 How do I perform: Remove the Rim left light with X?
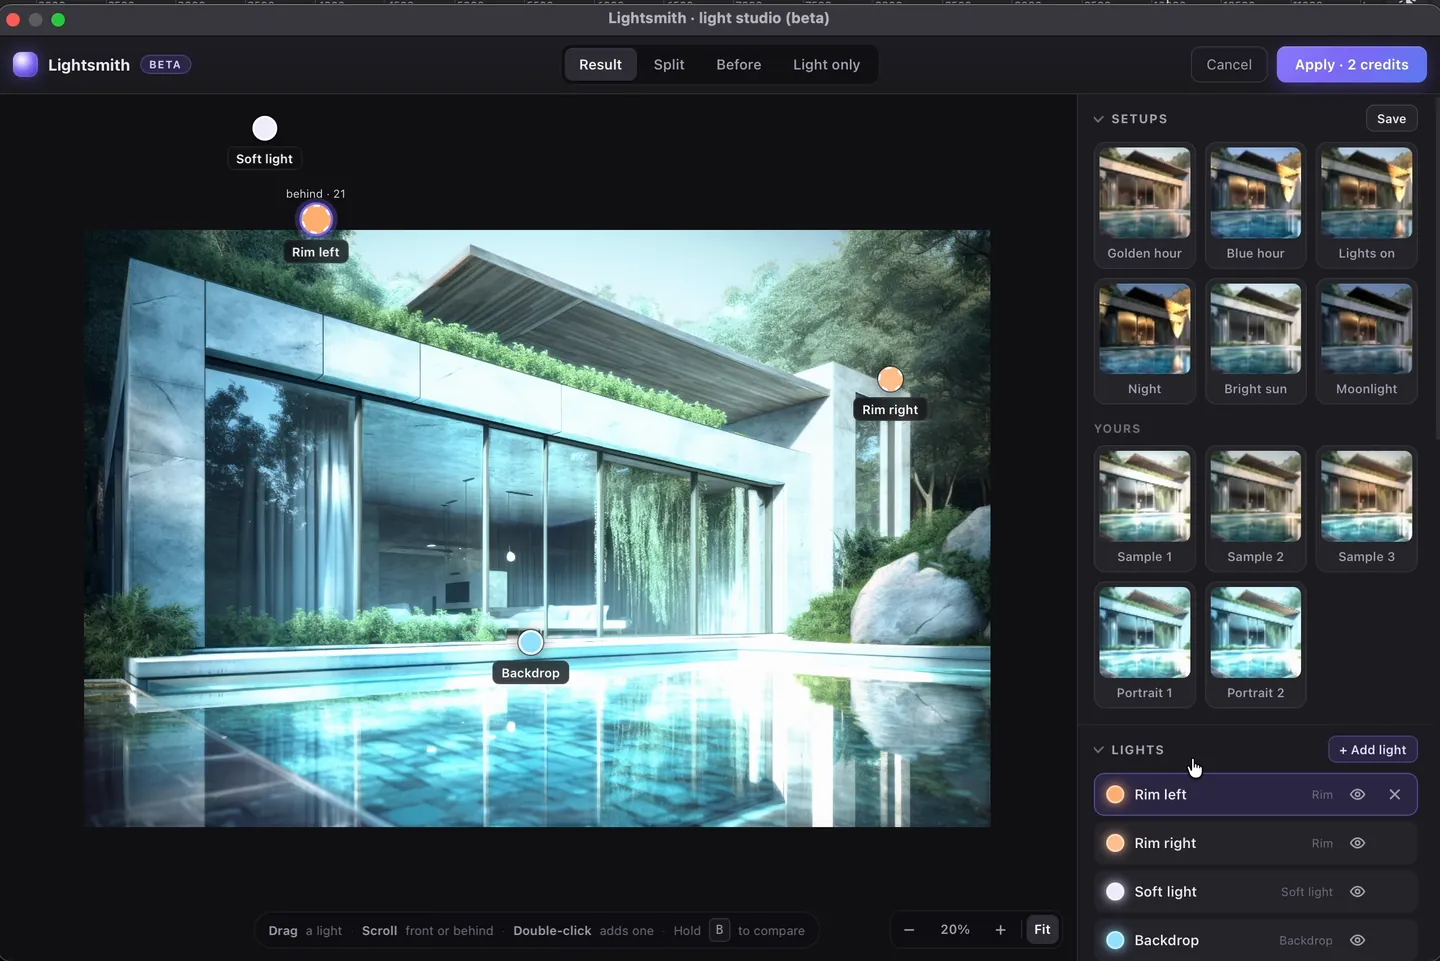pyautogui.click(x=1395, y=795)
